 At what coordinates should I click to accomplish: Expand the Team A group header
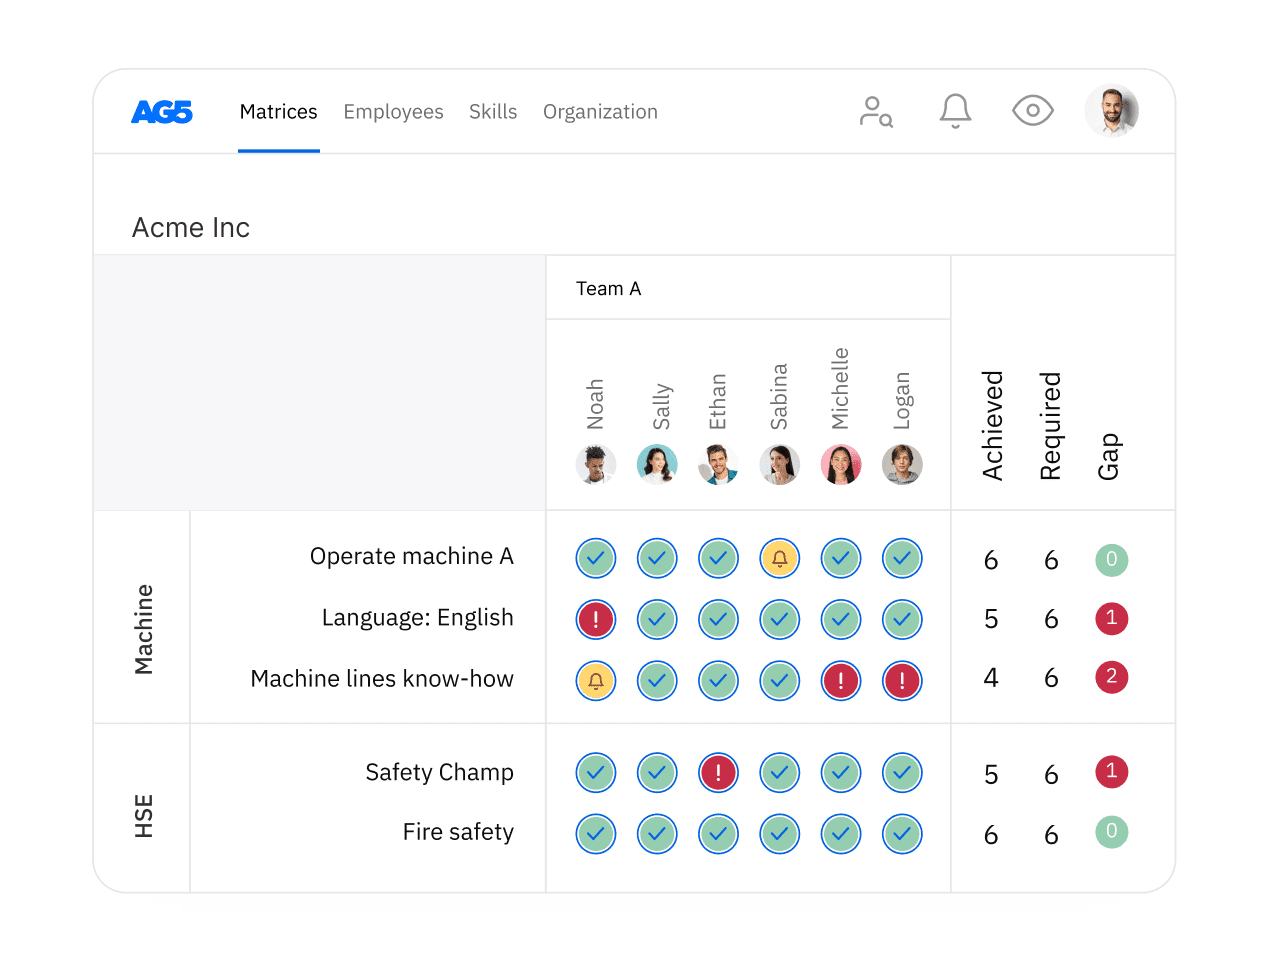(x=608, y=288)
